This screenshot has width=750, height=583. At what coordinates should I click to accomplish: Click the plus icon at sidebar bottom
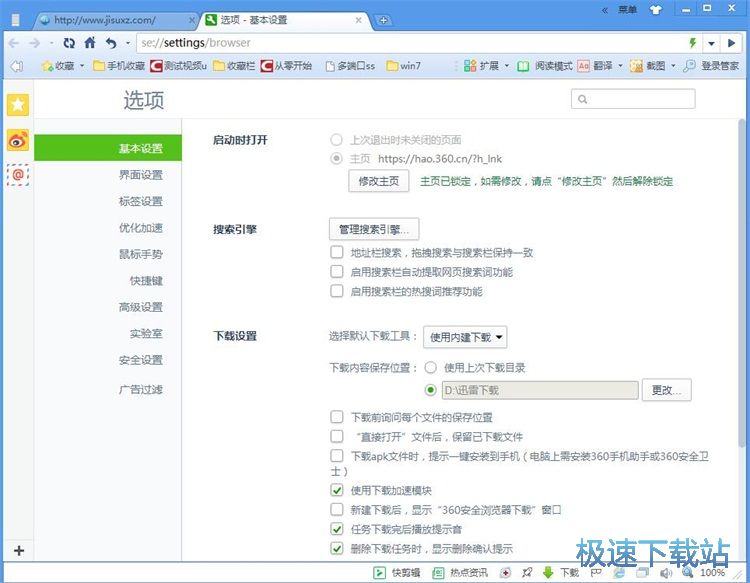tap(18, 551)
